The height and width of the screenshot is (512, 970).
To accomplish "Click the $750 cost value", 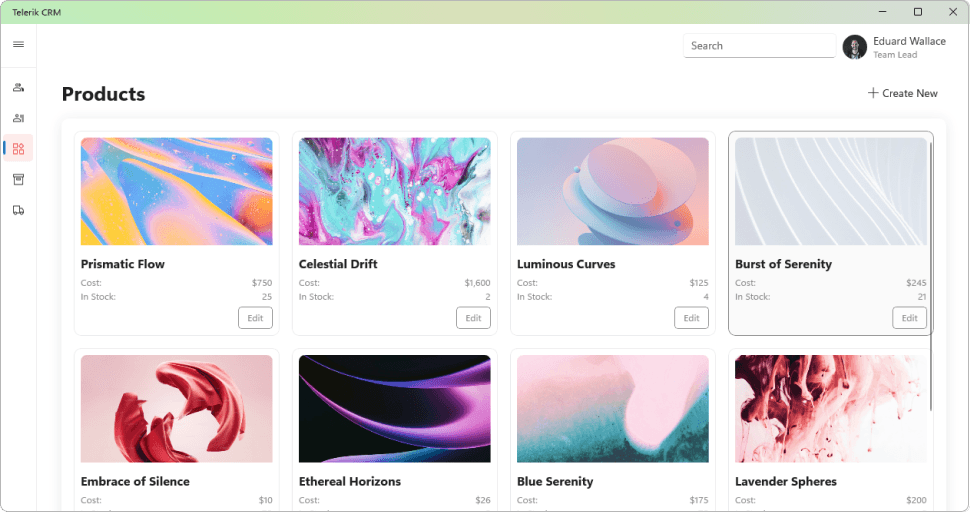I will (x=262, y=283).
